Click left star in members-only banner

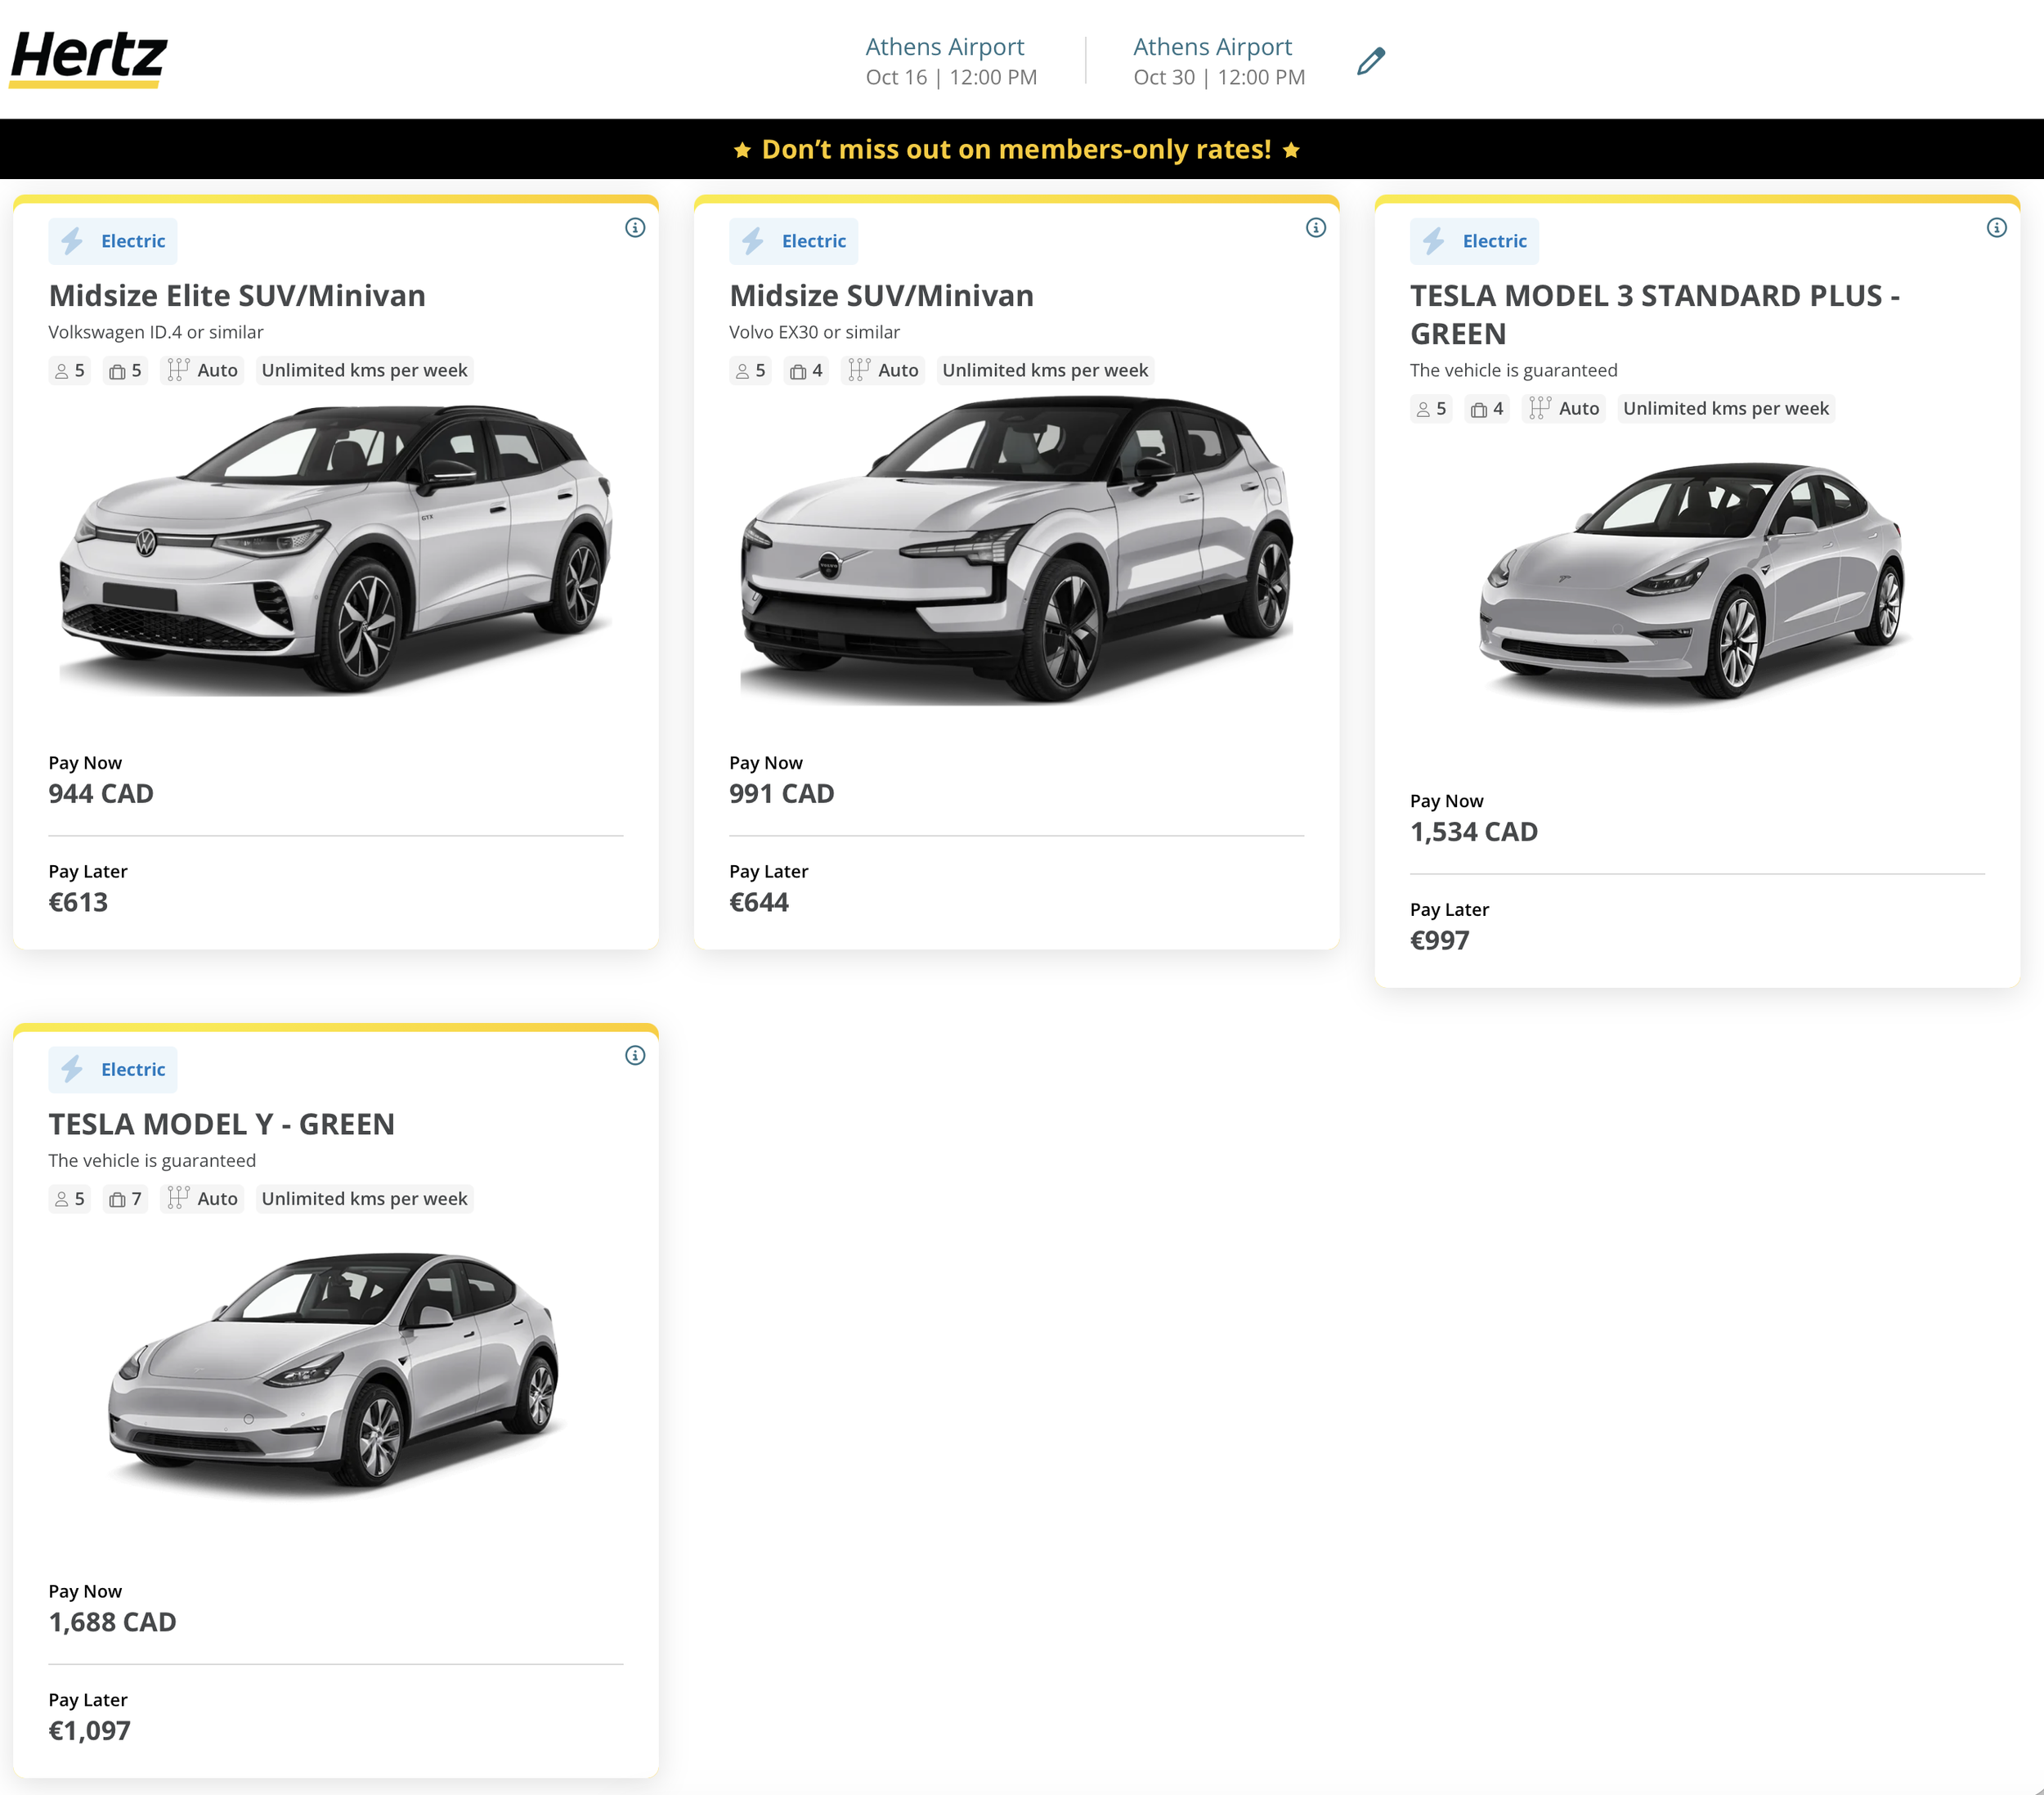[x=742, y=150]
